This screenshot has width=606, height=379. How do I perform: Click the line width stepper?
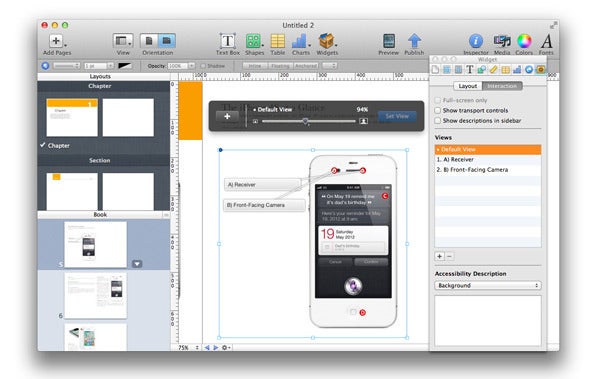[110, 66]
